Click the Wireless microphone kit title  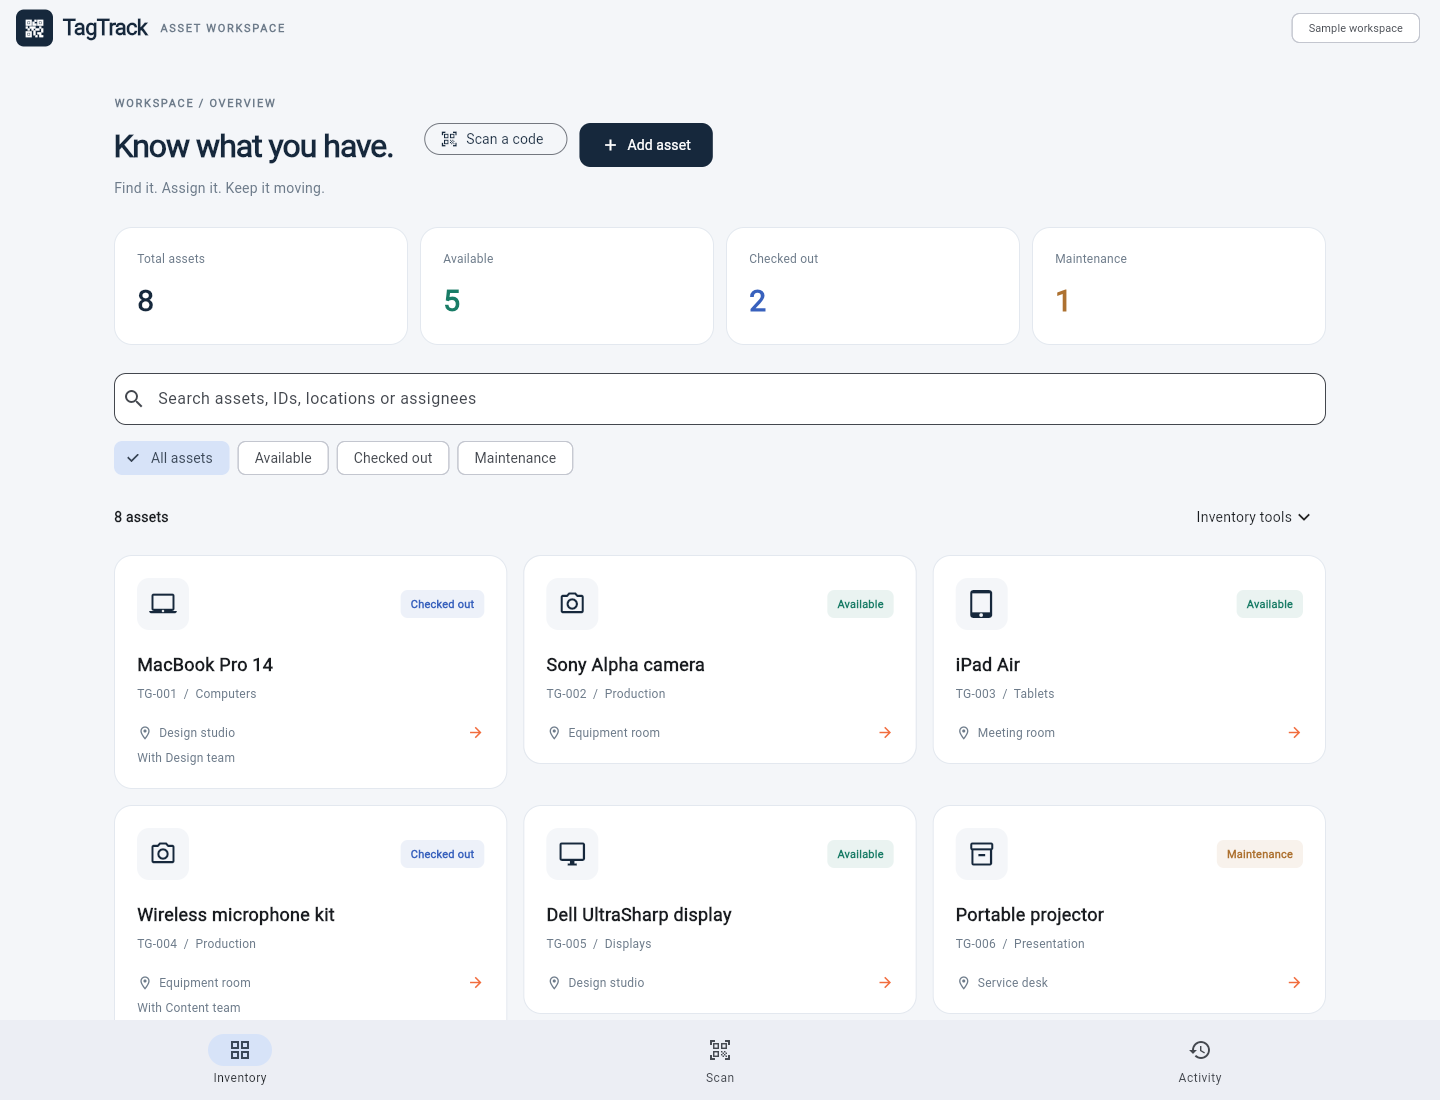(236, 915)
